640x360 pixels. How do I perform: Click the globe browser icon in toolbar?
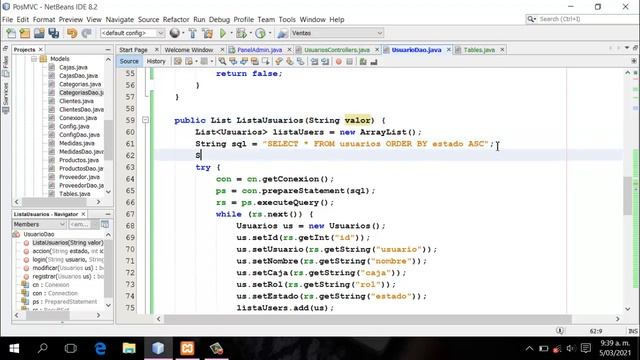click(x=175, y=33)
